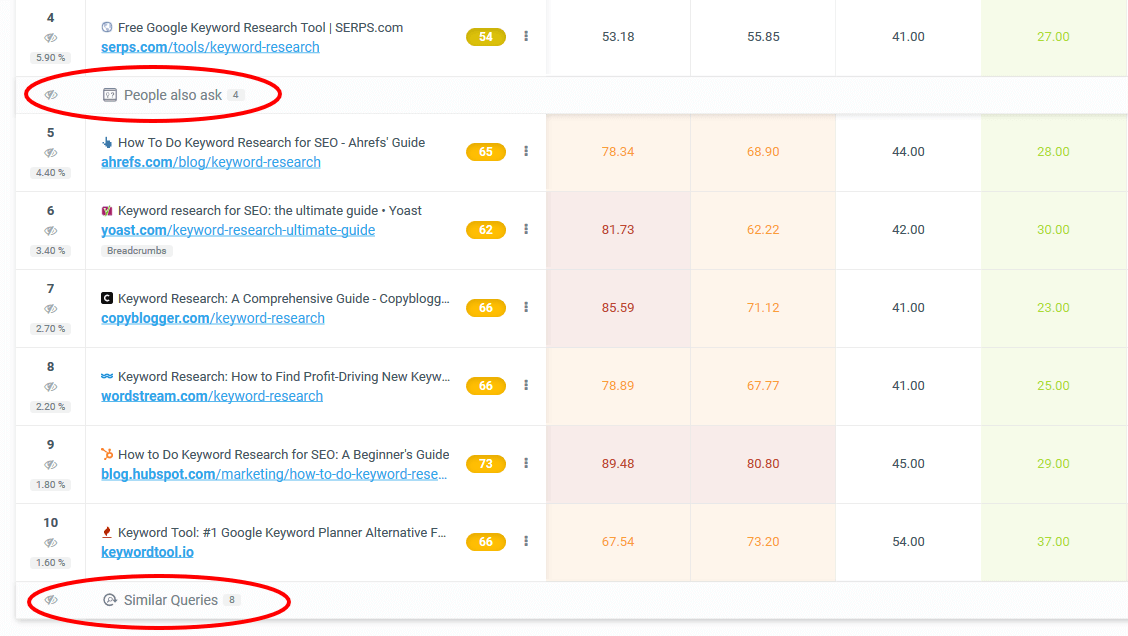Screen dimensions: 1128x636
Task: Click score badge 65 for ahrefs.com
Action: 486,152
